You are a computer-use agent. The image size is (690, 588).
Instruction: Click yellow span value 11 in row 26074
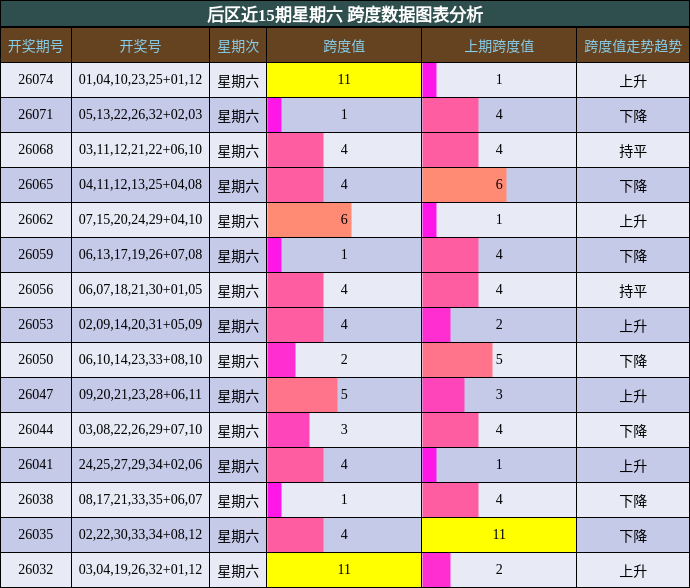coord(344,80)
